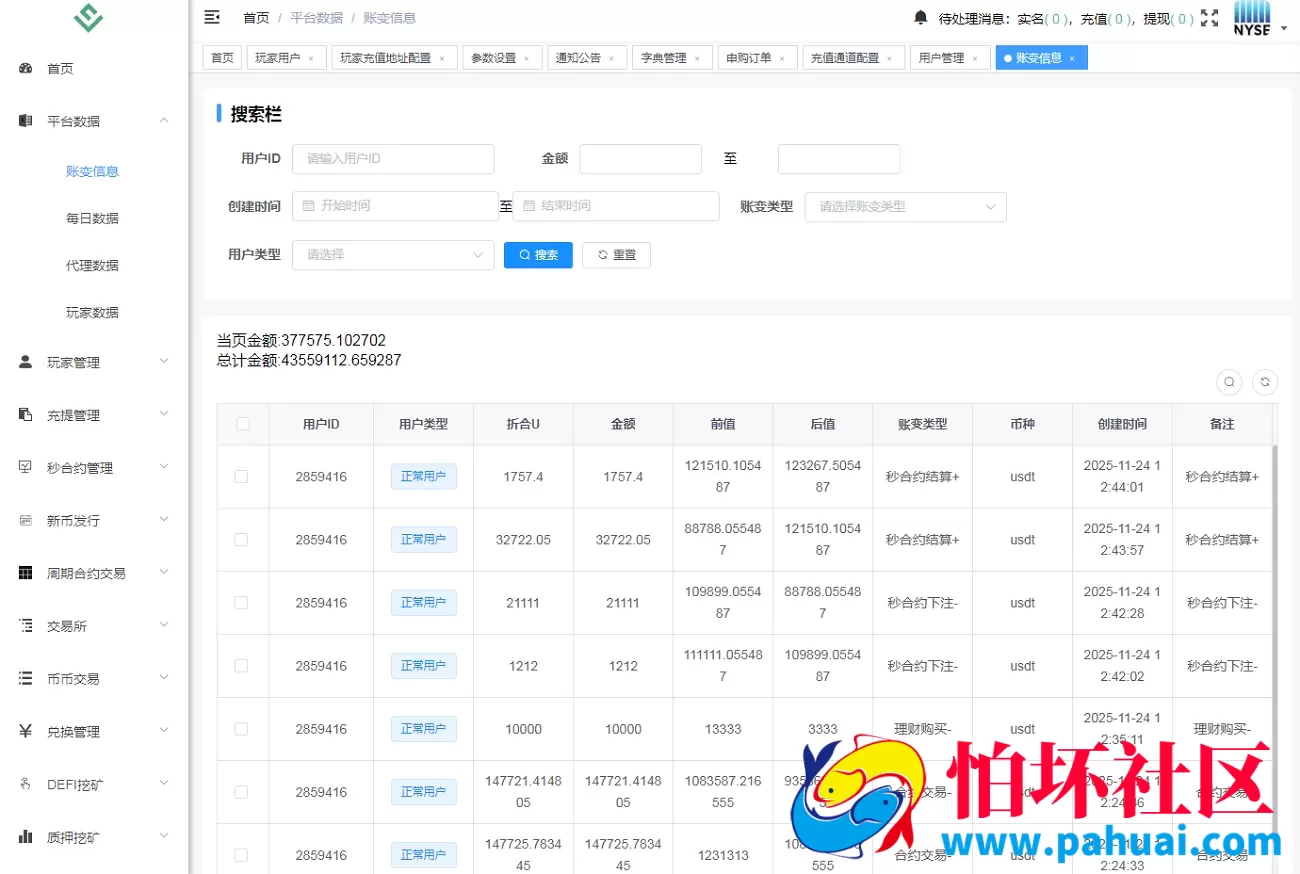Close the 玩家用户 tab
1300x874 pixels.
[311, 58]
